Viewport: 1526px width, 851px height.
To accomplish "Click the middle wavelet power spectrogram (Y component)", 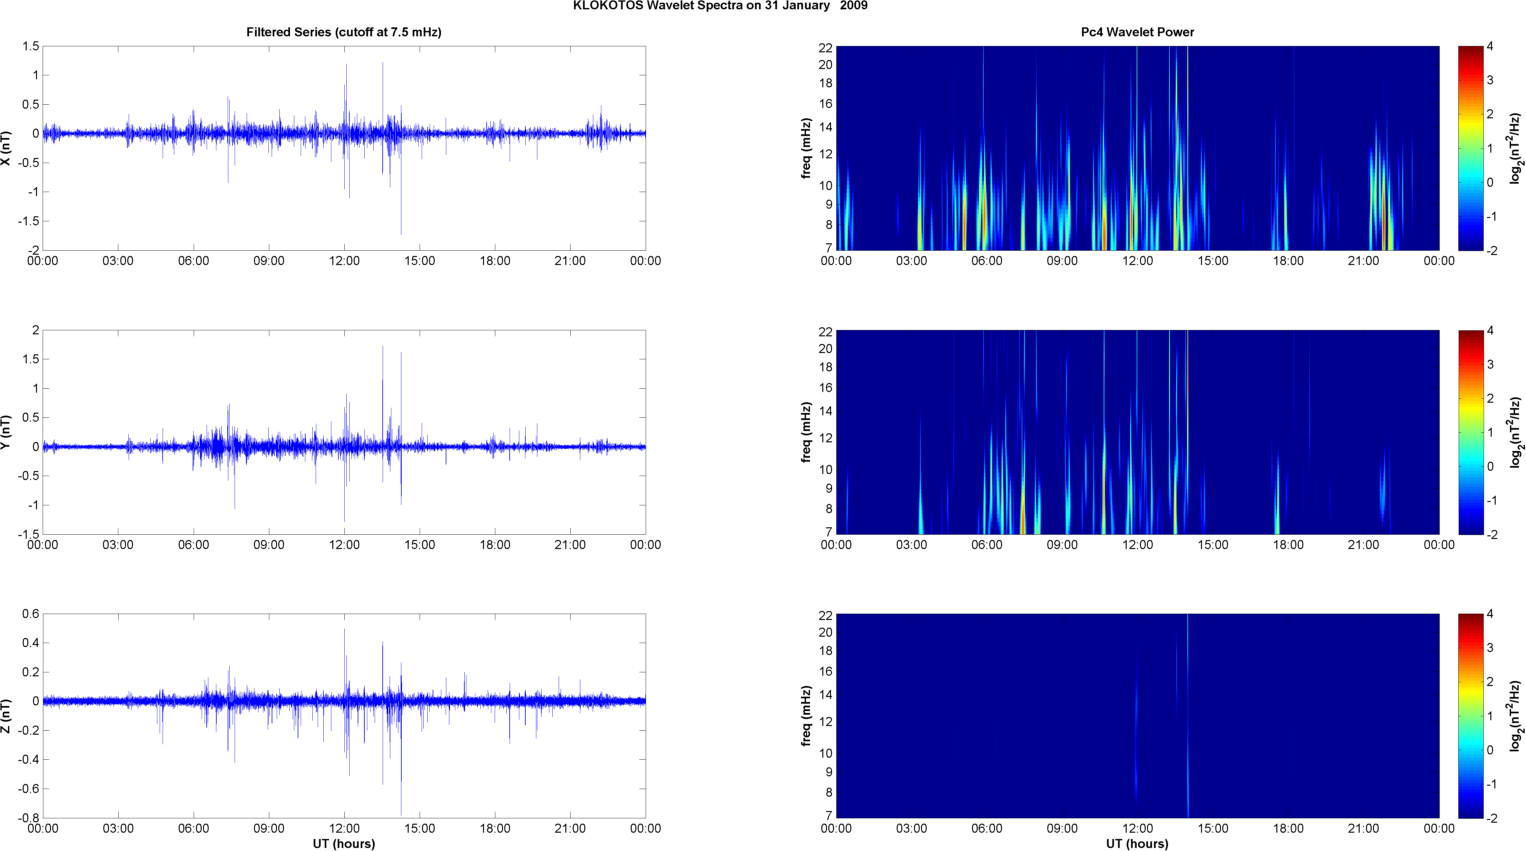I will click(1137, 432).
